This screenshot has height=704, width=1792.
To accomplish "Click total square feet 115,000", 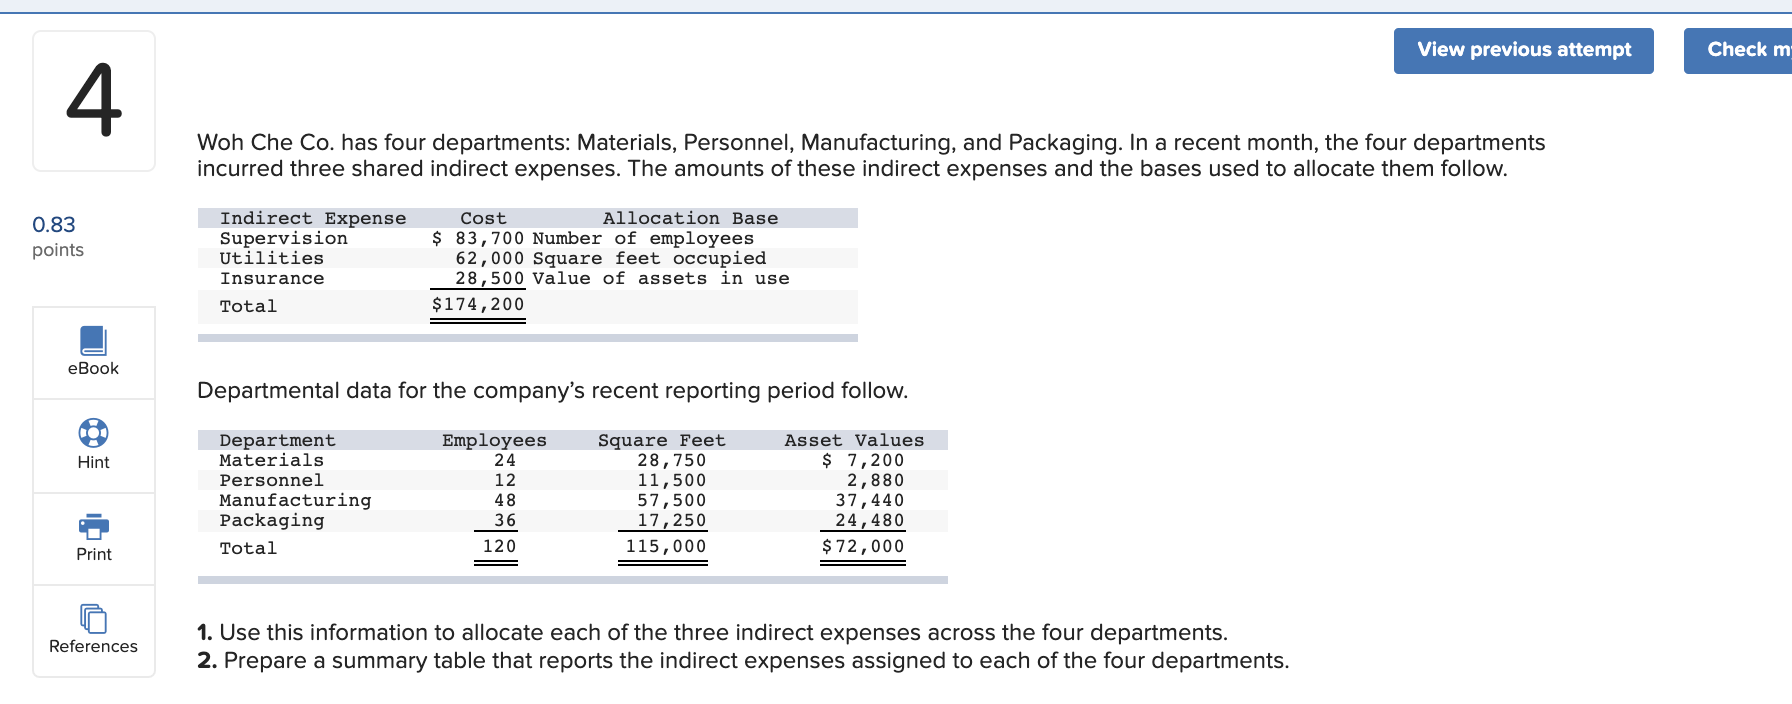I will (x=666, y=546).
